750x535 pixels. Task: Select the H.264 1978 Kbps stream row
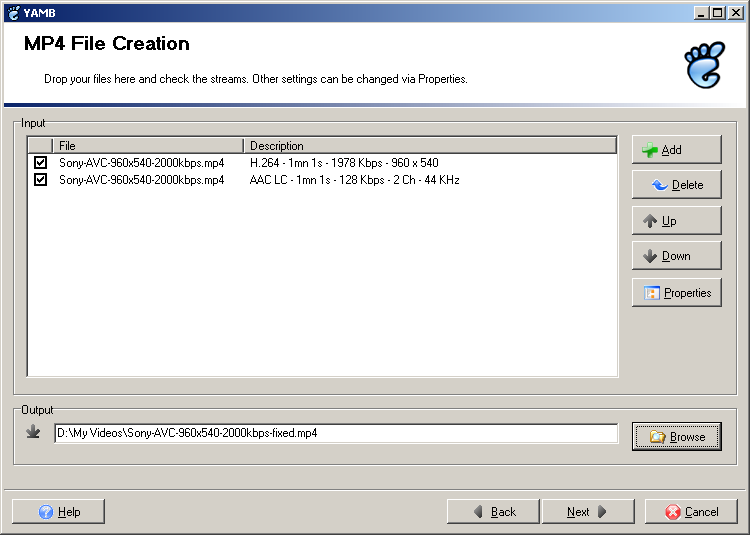[343, 163]
